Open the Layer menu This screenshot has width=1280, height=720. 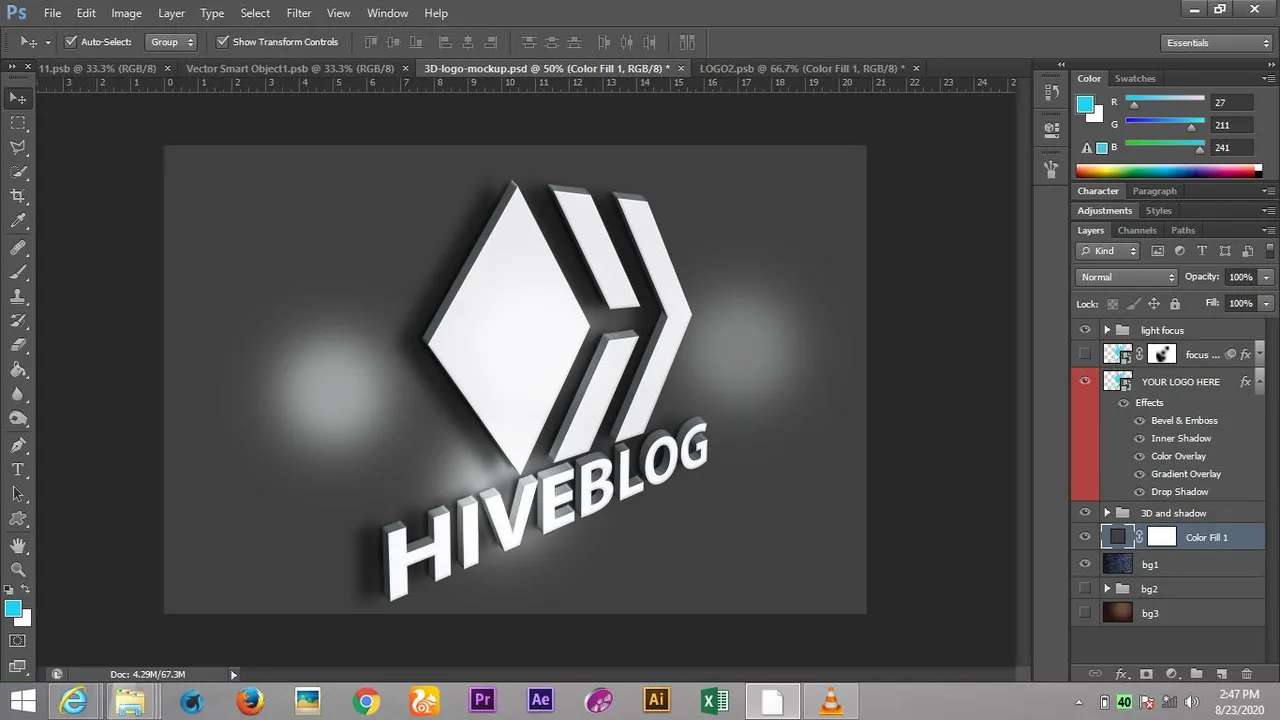[x=171, y=13]
